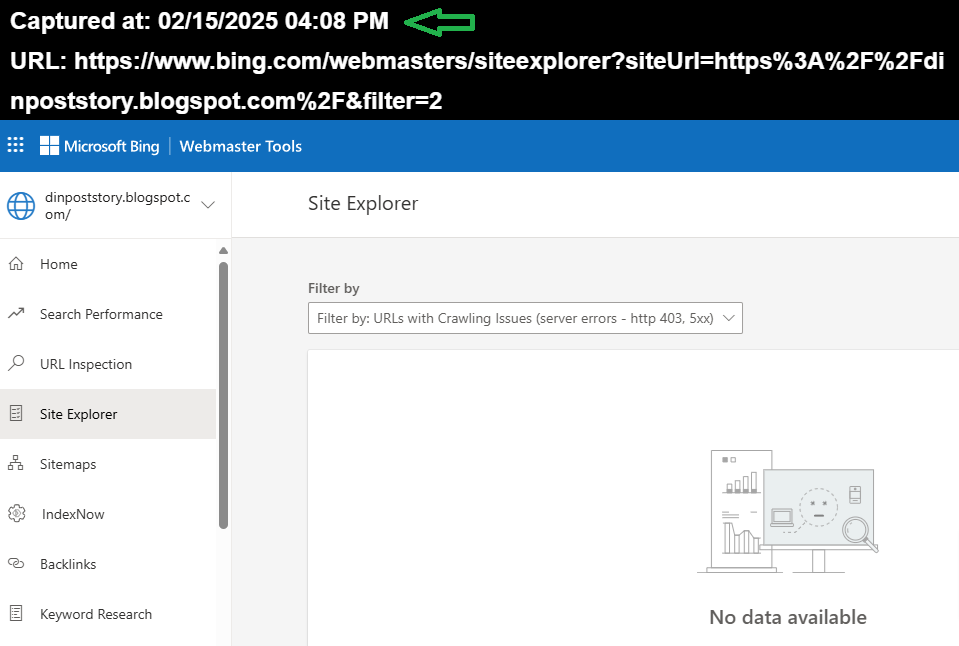Click the no-data illustration graphic
The height and width of the screenshot is (646, 959).
(788, 511)
